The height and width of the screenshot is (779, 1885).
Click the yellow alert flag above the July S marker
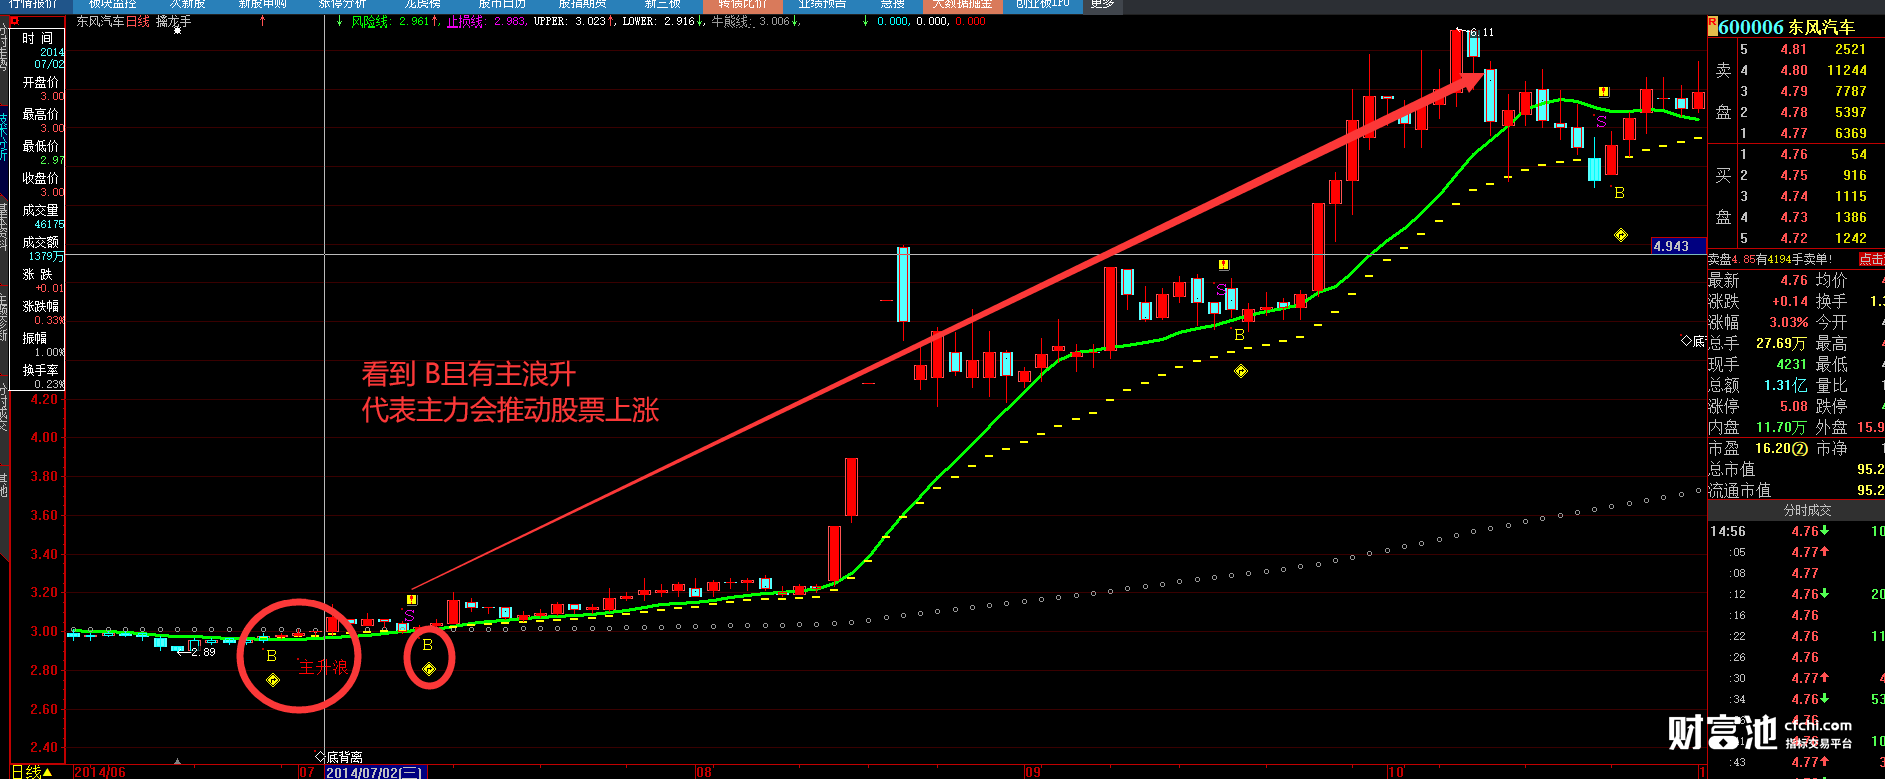(x=411, y=600)
